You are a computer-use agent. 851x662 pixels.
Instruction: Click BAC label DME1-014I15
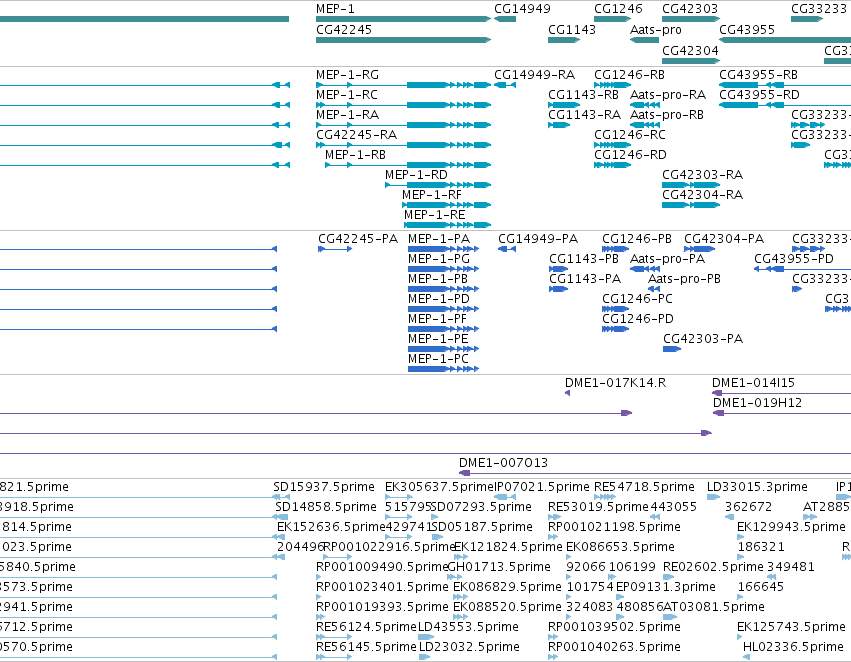click(x=753, y=383)
